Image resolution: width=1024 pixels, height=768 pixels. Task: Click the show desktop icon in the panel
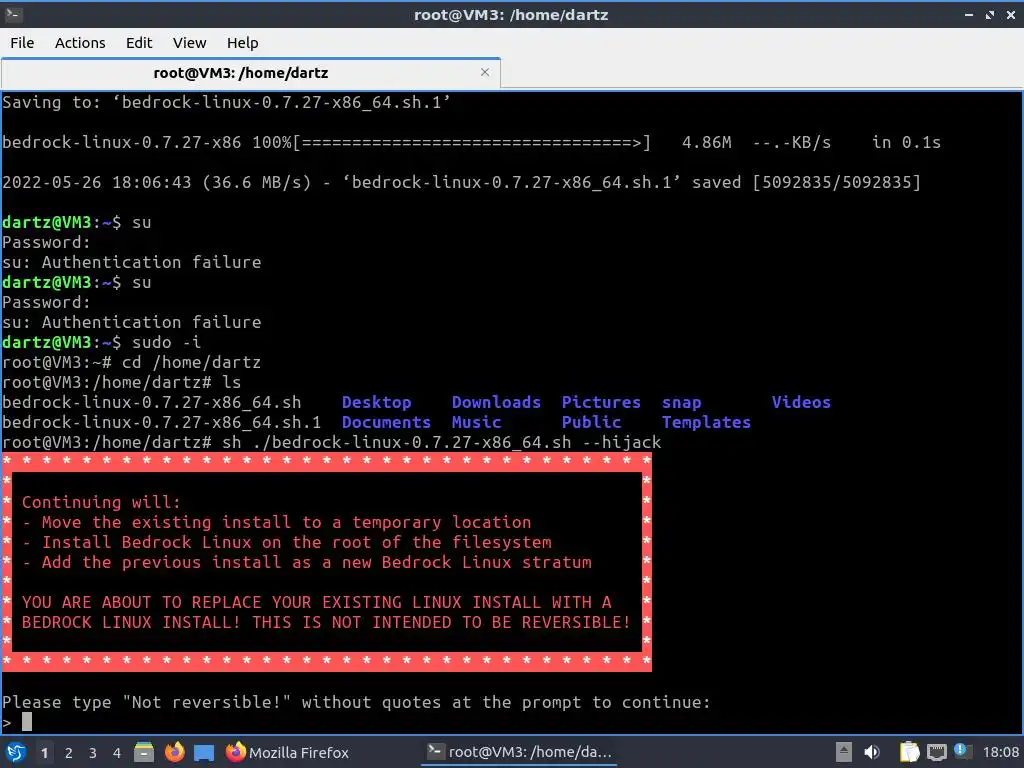pos(204,752)
